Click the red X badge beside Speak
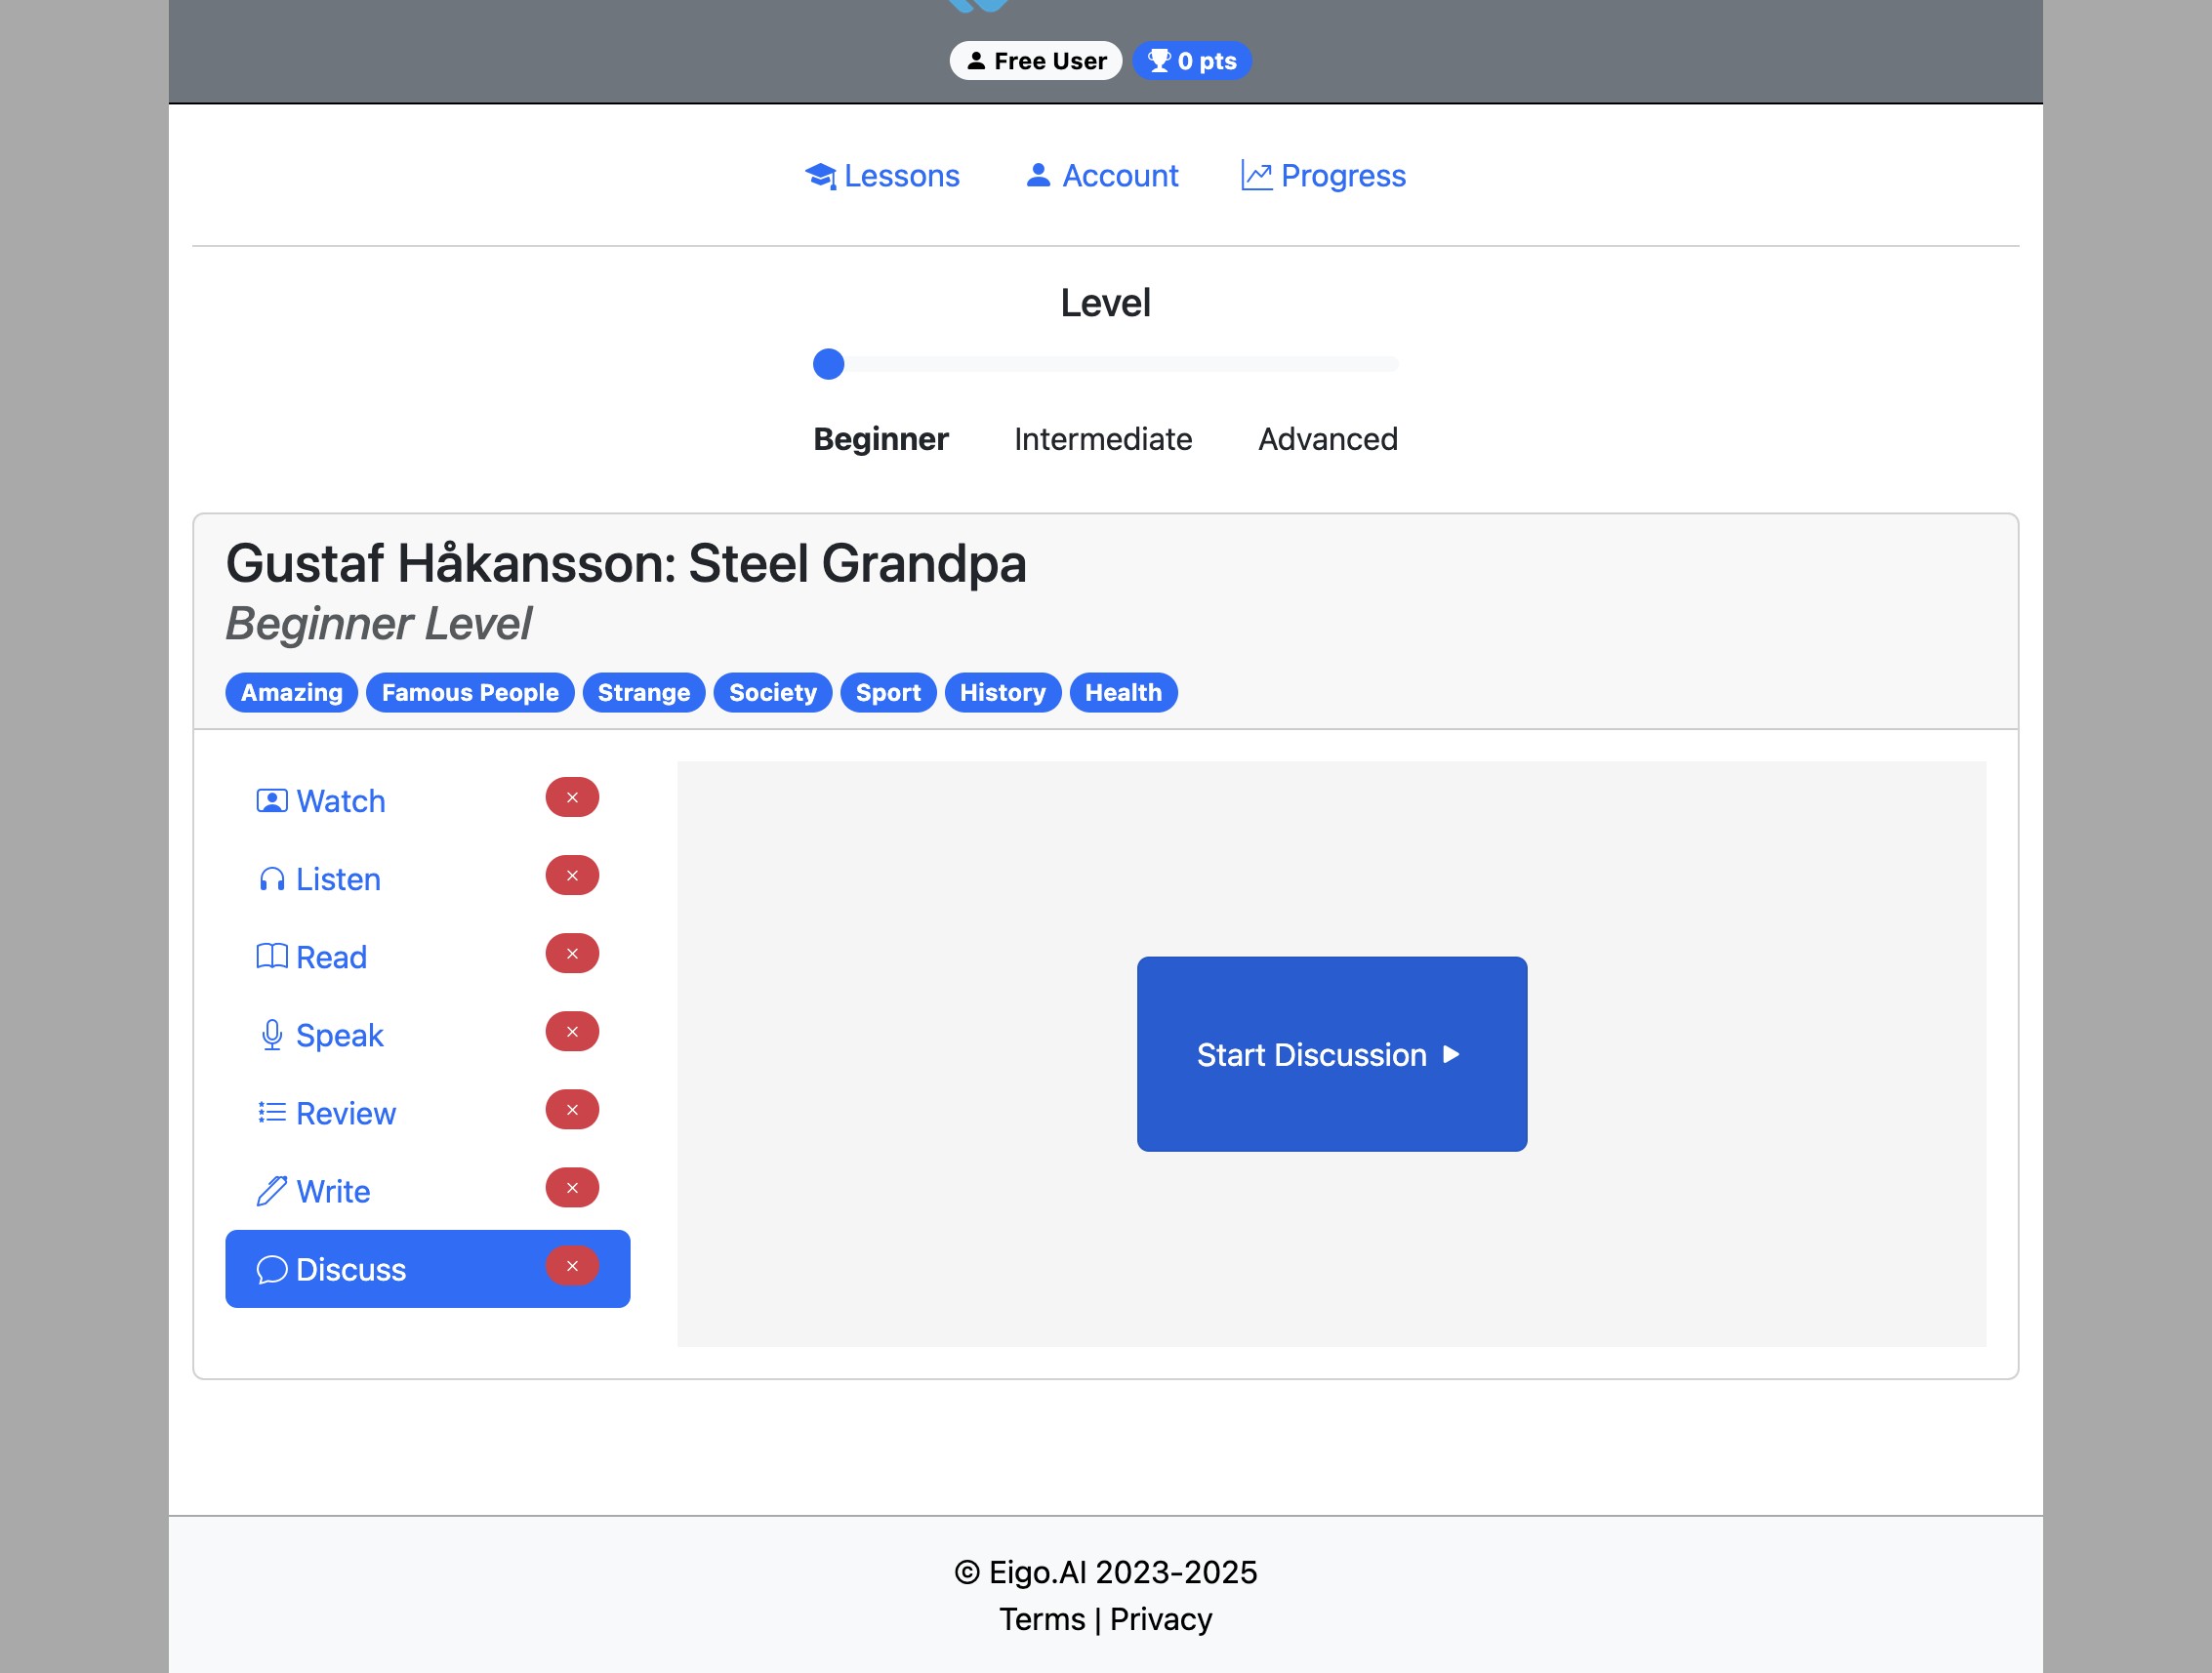 click(572, 1032)
